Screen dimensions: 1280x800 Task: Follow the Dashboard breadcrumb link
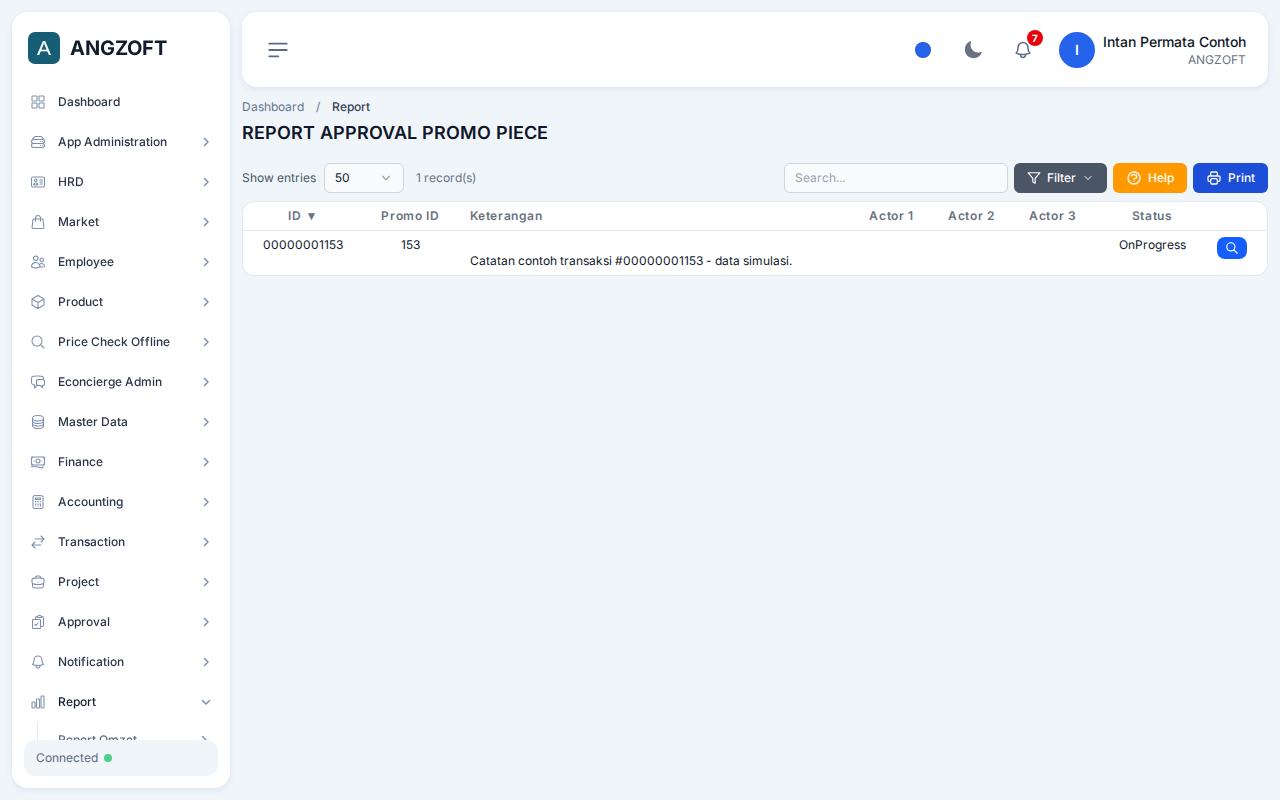(x=273, y=107)
